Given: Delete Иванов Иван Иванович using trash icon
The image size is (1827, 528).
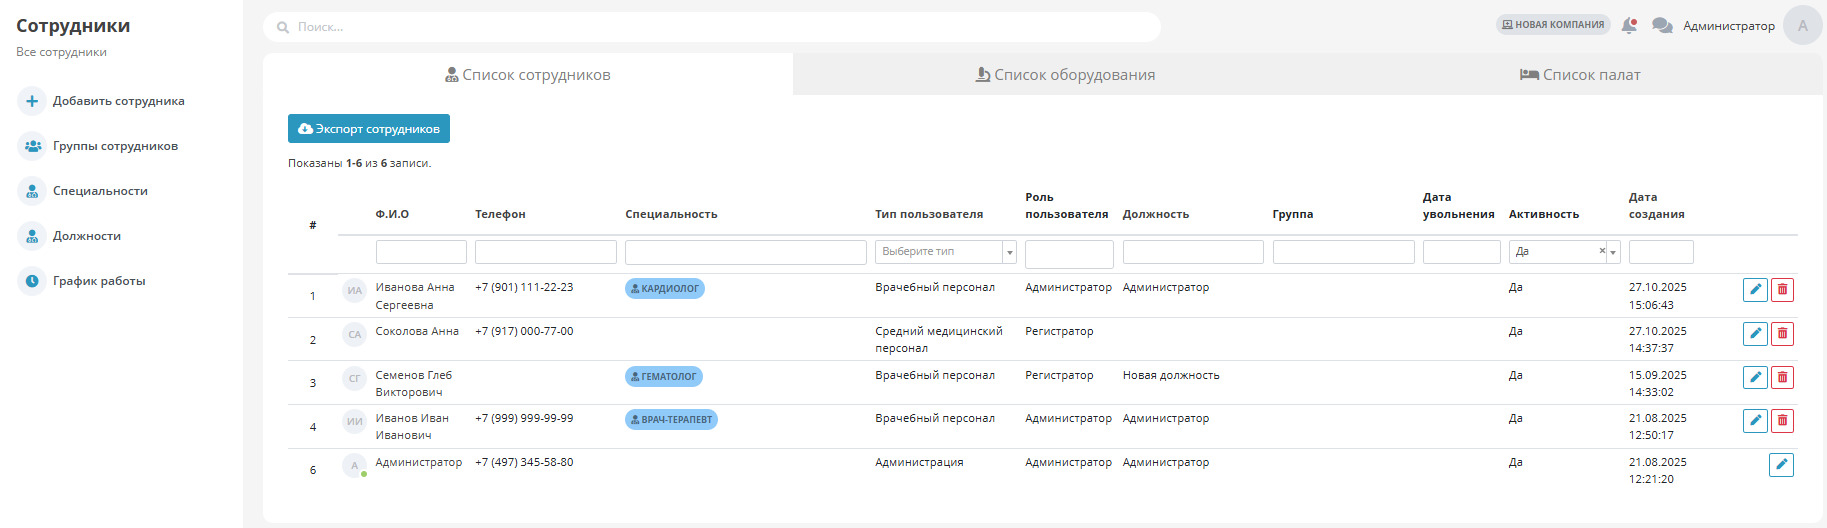Looking at the screenshot, I should 1782,421.
